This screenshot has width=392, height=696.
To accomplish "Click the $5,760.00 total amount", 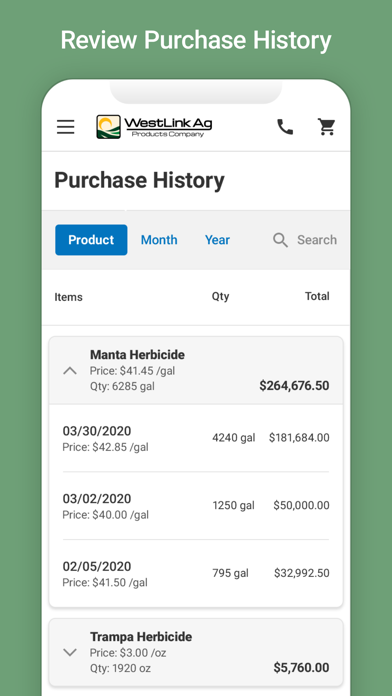I will pyautogui.click(x=301, y=668).
